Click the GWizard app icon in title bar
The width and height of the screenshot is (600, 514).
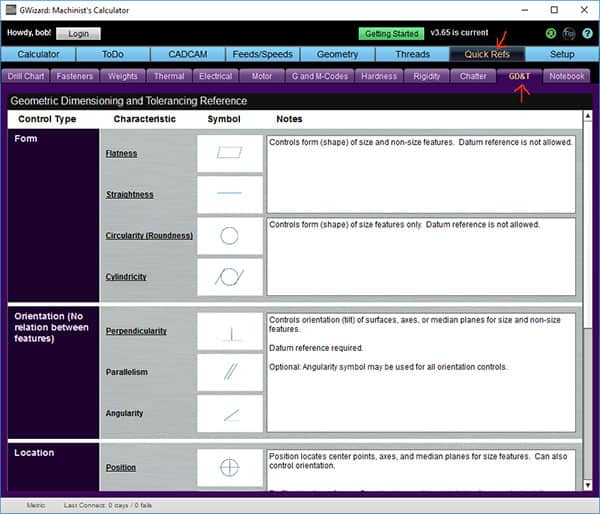click(x=11, y=10)
